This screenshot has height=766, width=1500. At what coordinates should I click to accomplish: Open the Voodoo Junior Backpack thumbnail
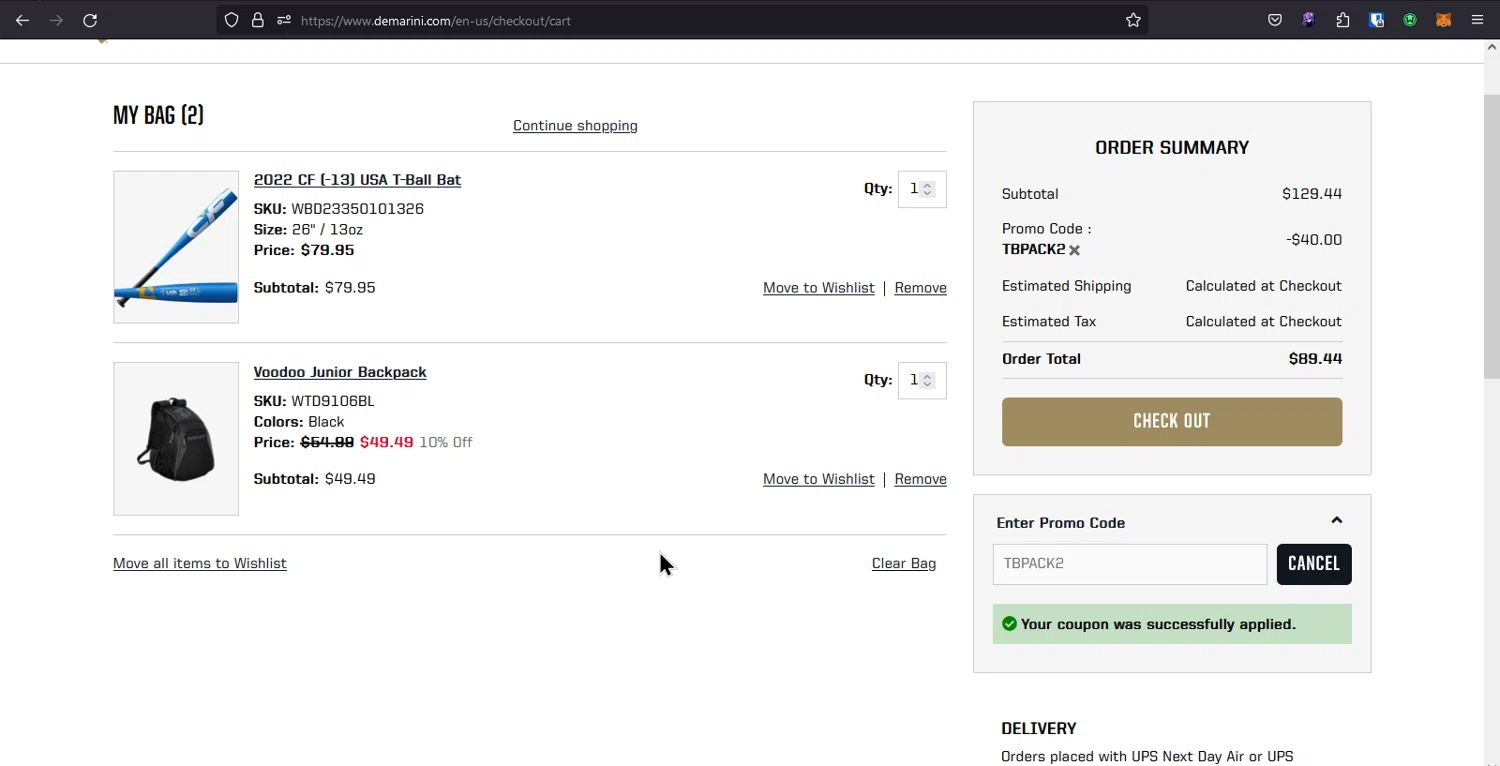[x=176, y=439]
